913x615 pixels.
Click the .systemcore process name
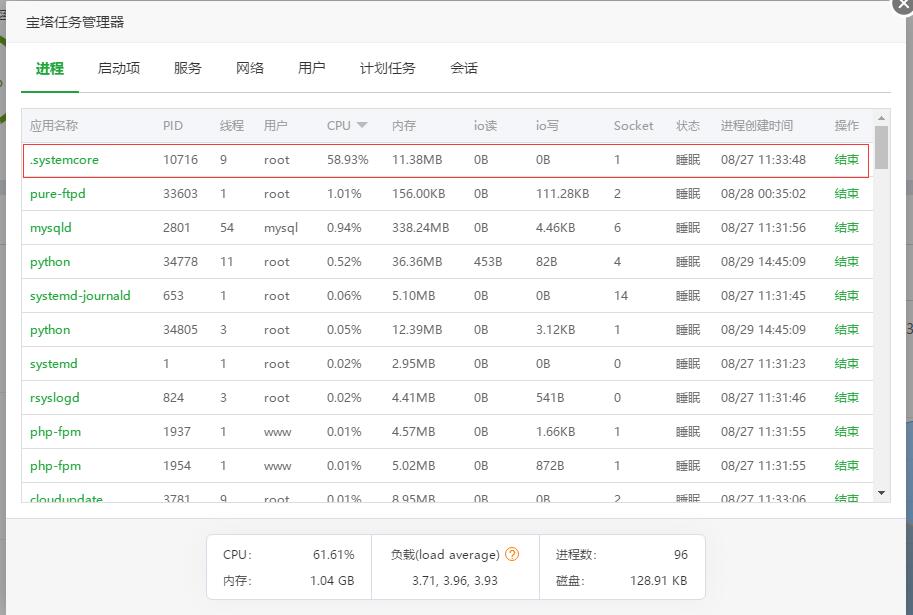tap(64, 160)
